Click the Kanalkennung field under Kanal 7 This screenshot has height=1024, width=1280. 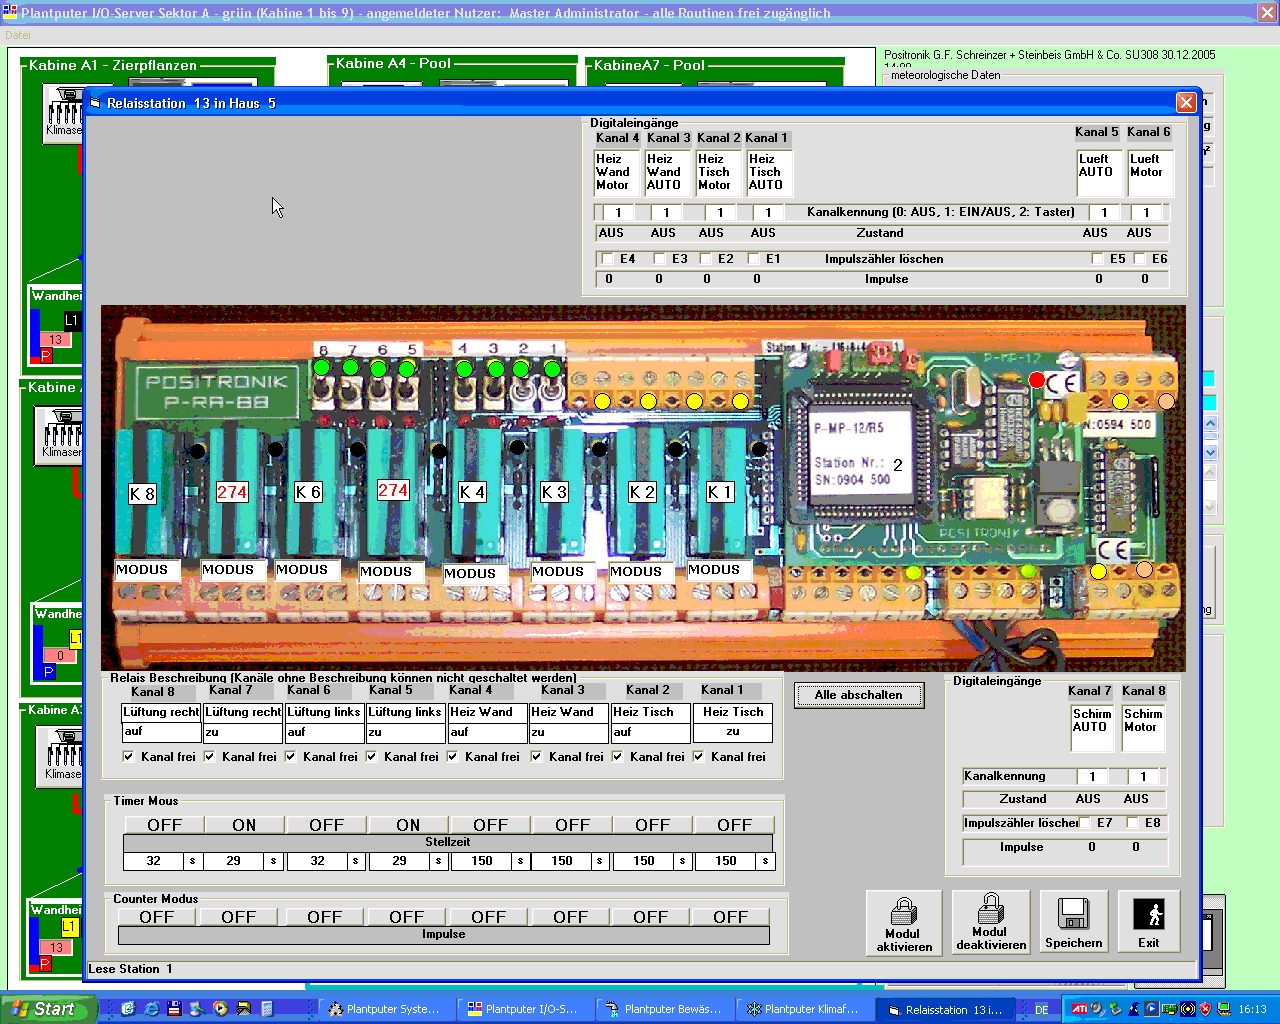click(x=1093, y=776)
